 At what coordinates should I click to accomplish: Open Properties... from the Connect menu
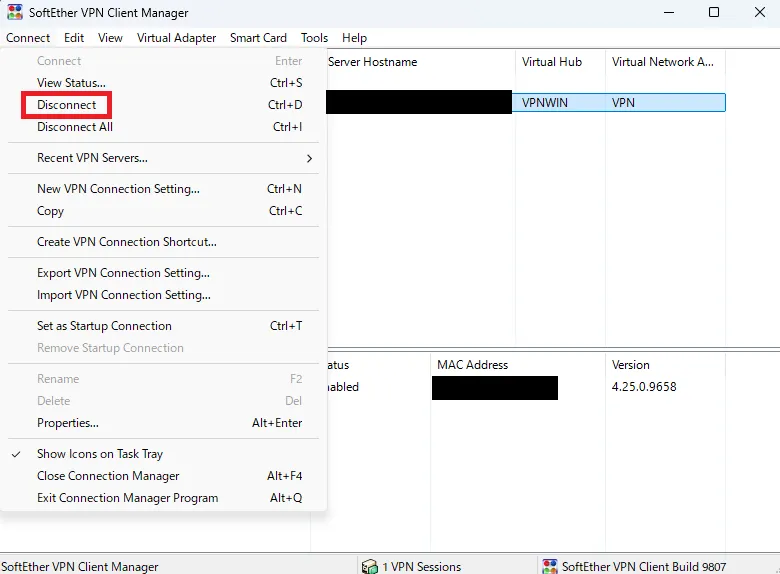click(x=164, y=423)
